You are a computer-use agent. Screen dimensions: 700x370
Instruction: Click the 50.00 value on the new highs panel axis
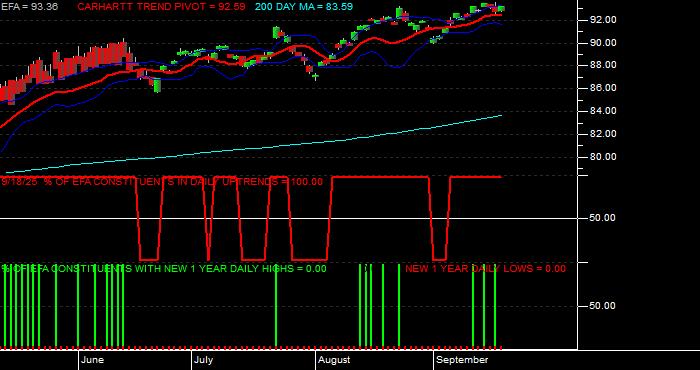click(603, 306)
